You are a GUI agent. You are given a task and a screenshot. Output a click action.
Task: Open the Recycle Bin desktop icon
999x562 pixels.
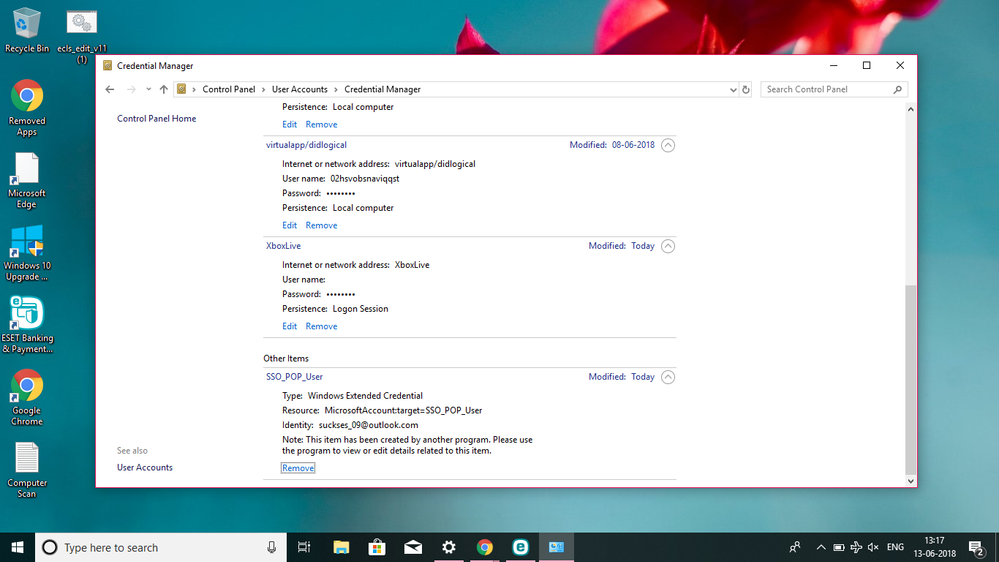(x=27, y=30)
